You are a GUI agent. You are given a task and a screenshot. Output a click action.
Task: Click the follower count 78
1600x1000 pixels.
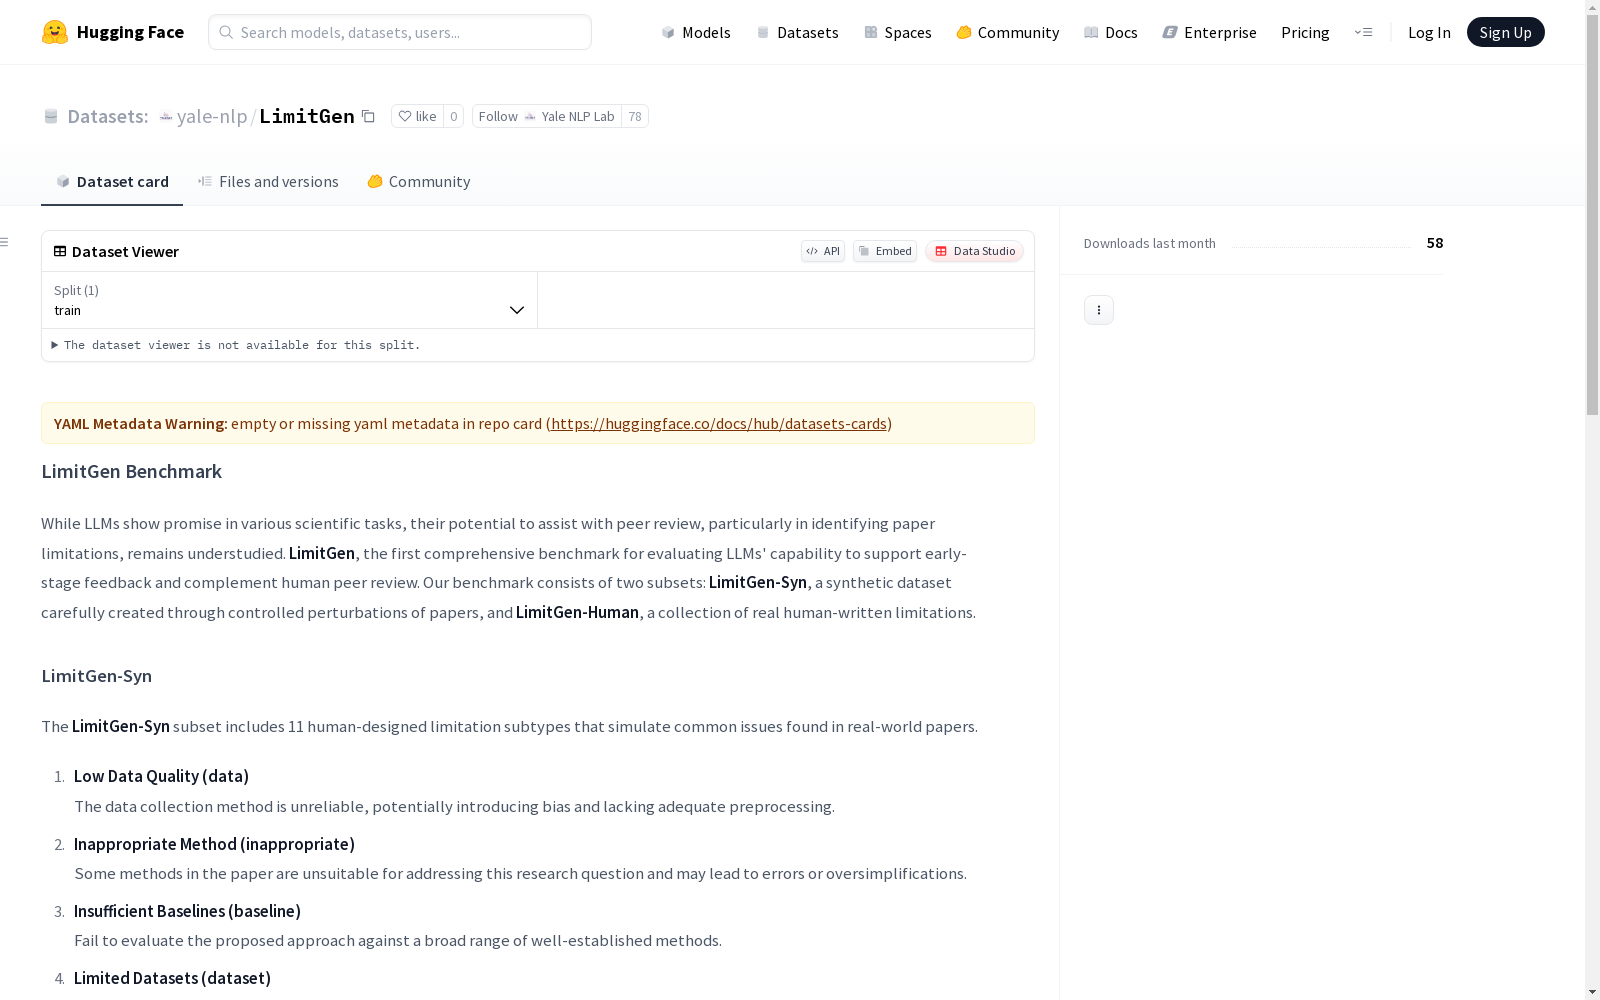635,116
